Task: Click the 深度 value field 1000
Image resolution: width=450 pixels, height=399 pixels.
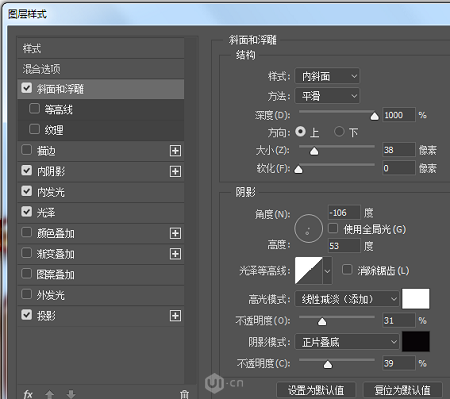Action: click(x=399, y=115)
